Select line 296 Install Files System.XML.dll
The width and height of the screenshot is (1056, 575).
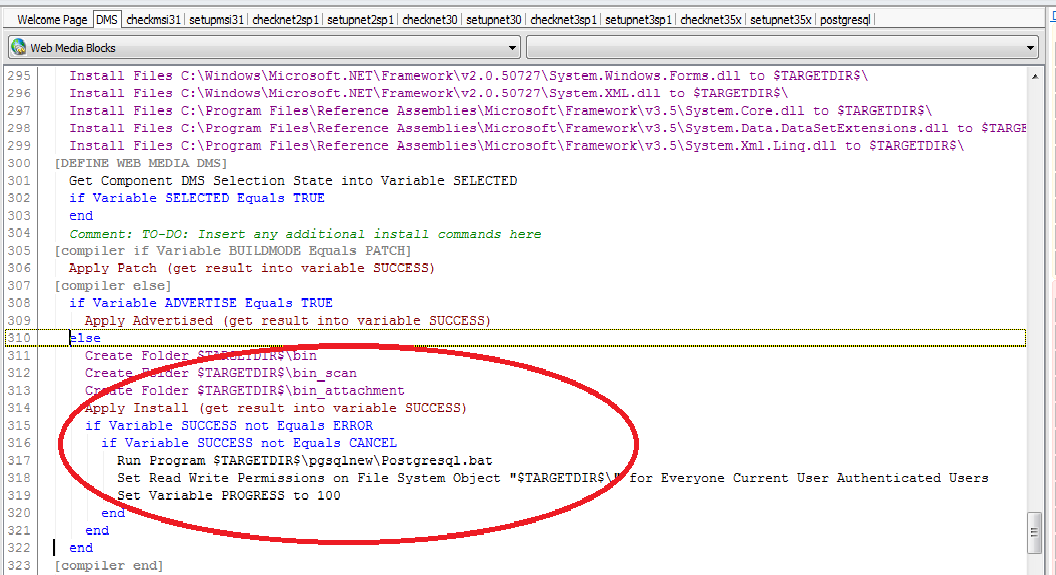pos(428,93)
